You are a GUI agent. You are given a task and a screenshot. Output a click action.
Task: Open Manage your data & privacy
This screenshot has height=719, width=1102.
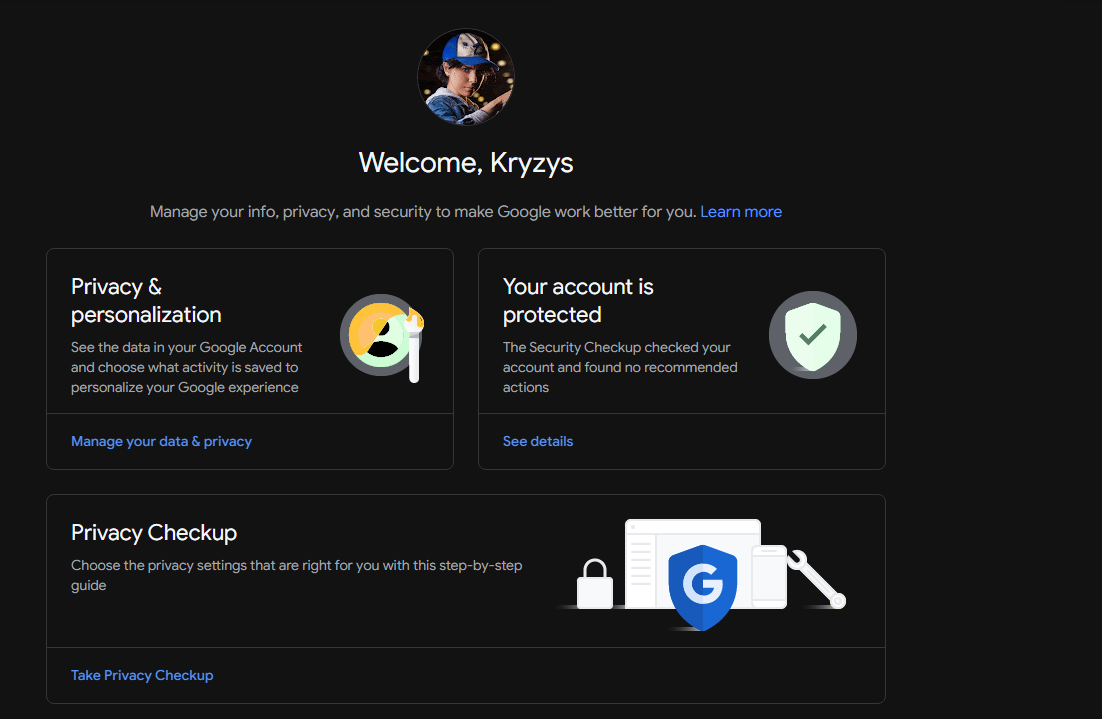tap(161, 441)
